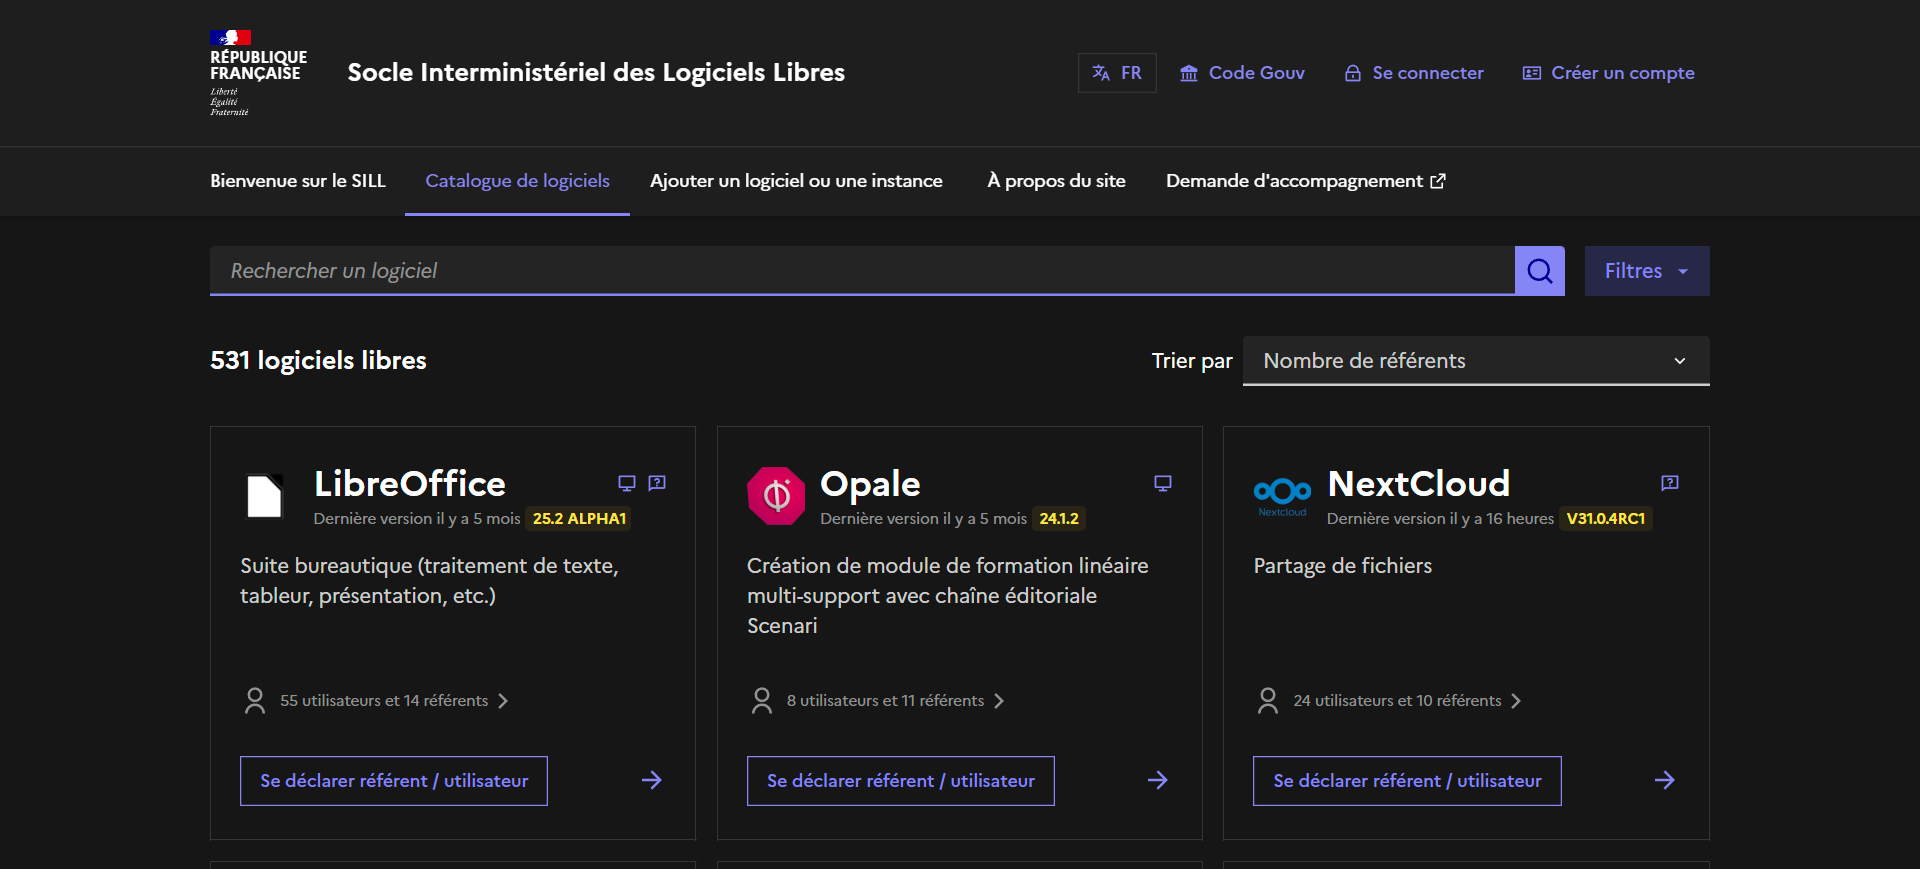
Task: Open the NextCloud title link
Action: click(1419, 484)
